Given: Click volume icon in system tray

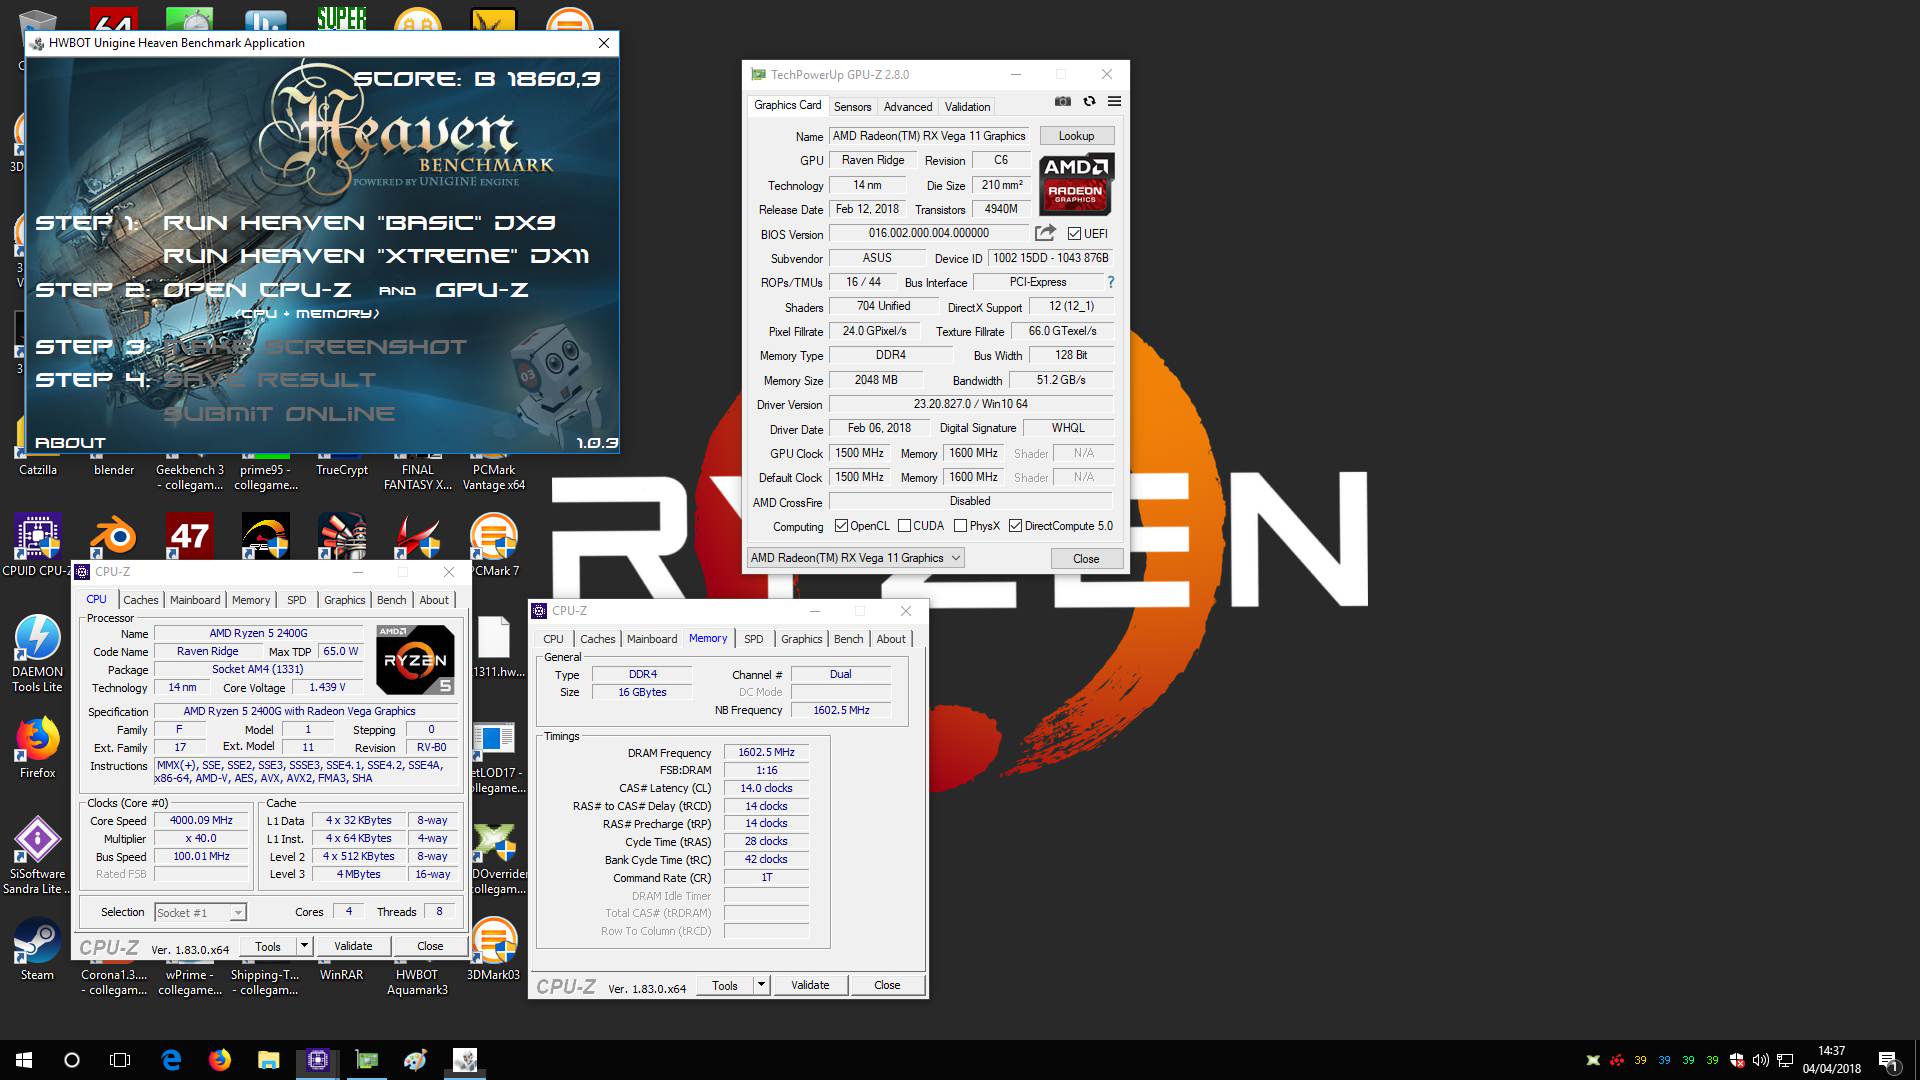Looking at the screenshot, I should pos(1761,1060).
